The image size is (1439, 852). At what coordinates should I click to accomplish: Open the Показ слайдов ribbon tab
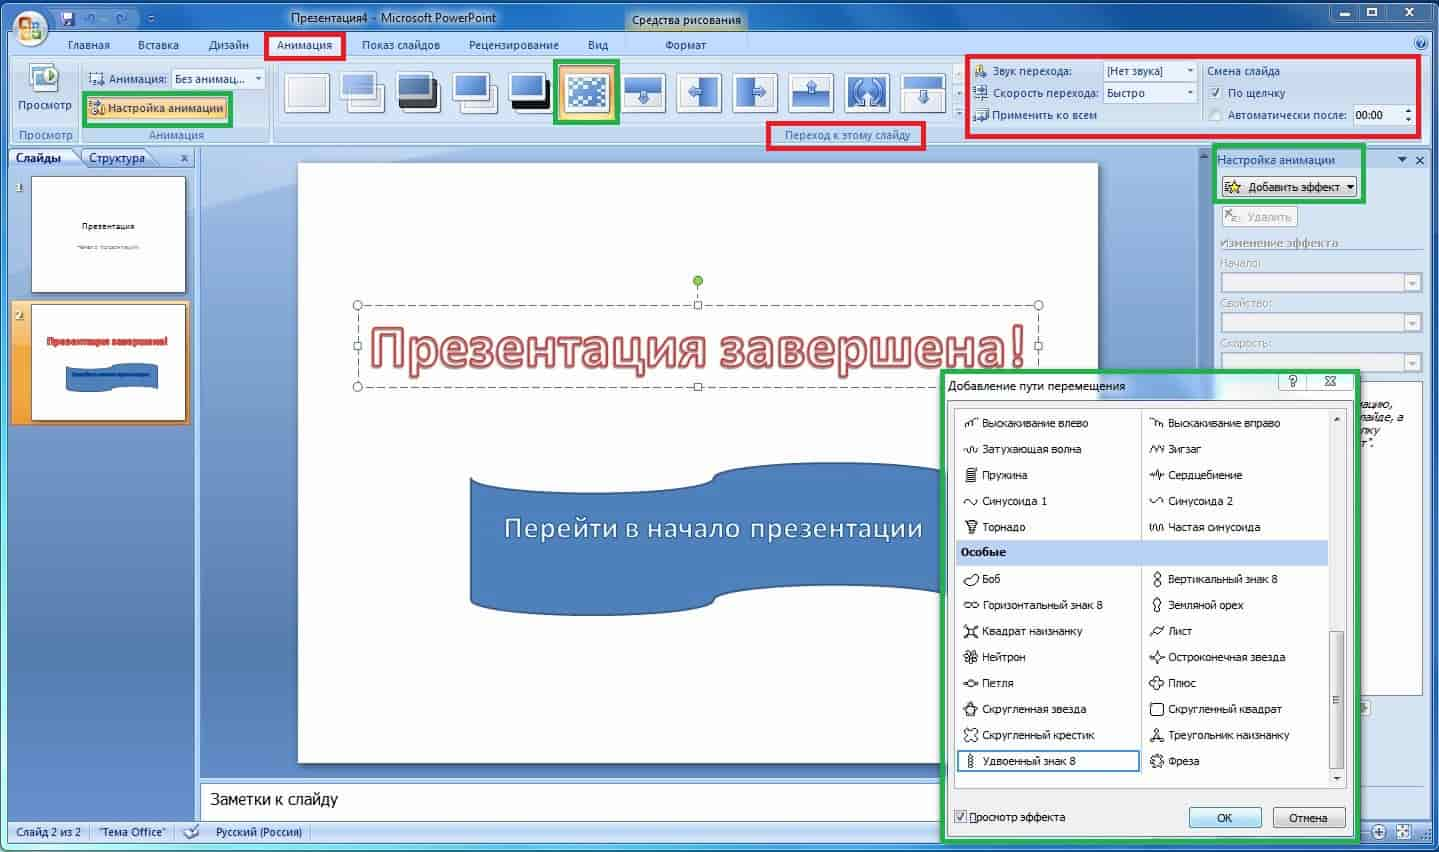click(x=401, y=45)
